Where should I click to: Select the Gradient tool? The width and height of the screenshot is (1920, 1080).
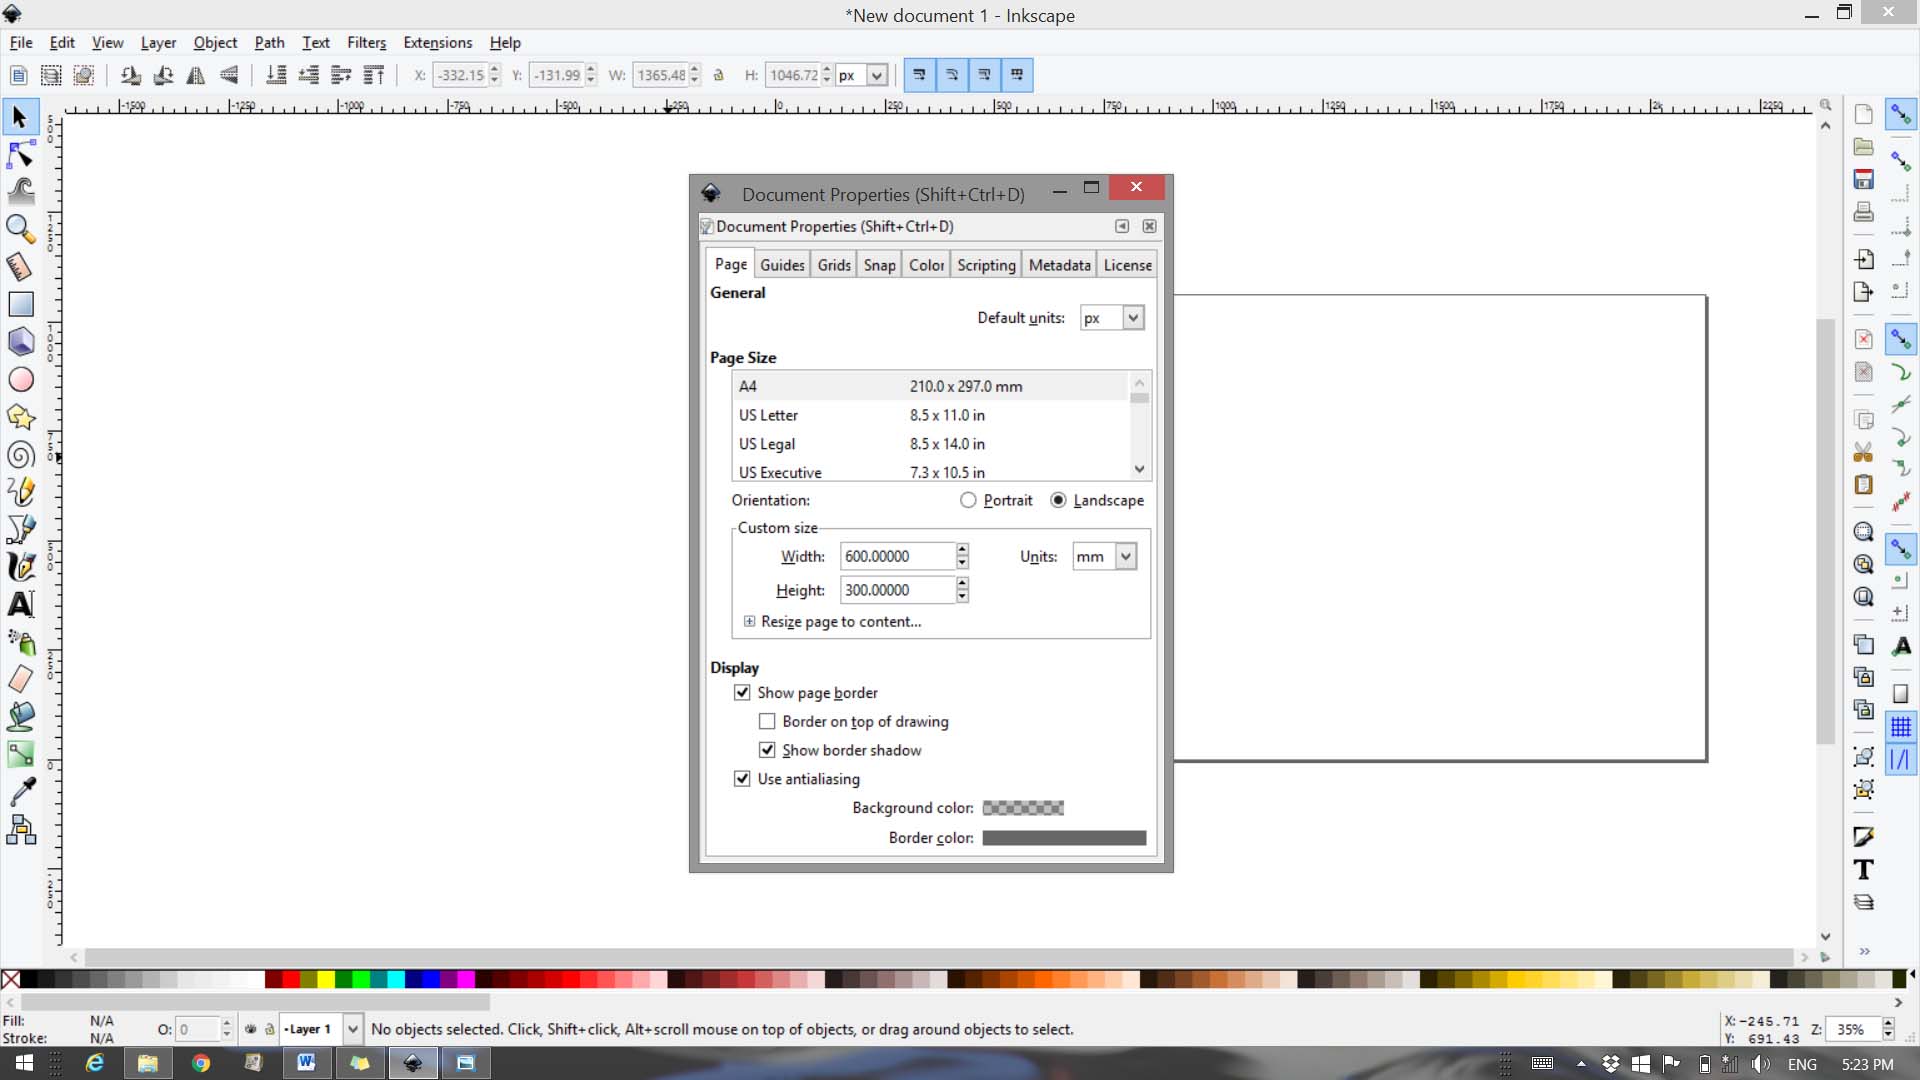point(20,754)
